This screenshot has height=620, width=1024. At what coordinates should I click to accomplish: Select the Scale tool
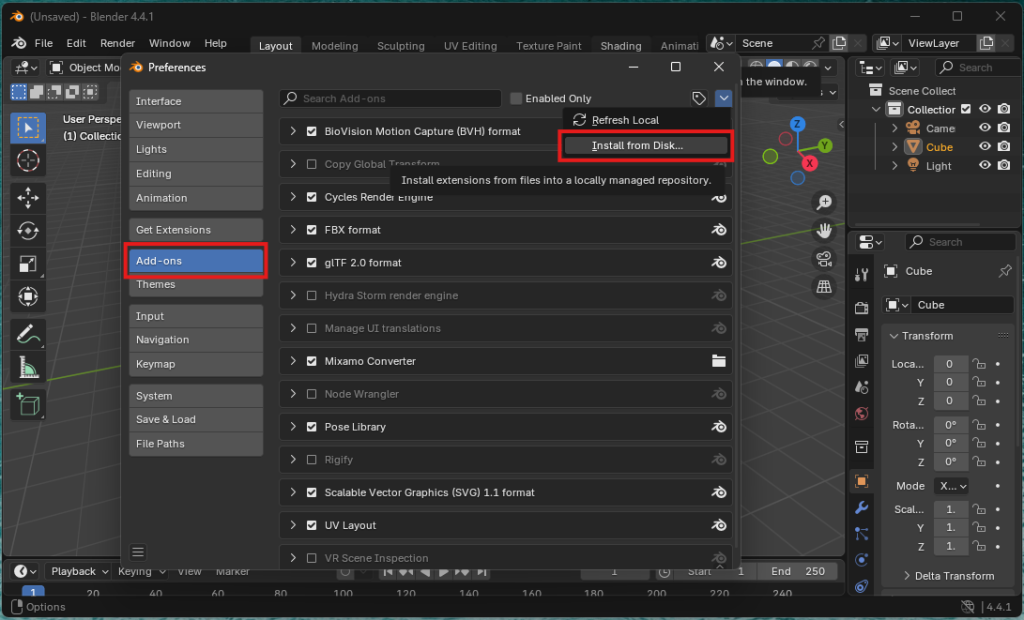[x=27, y=264]
